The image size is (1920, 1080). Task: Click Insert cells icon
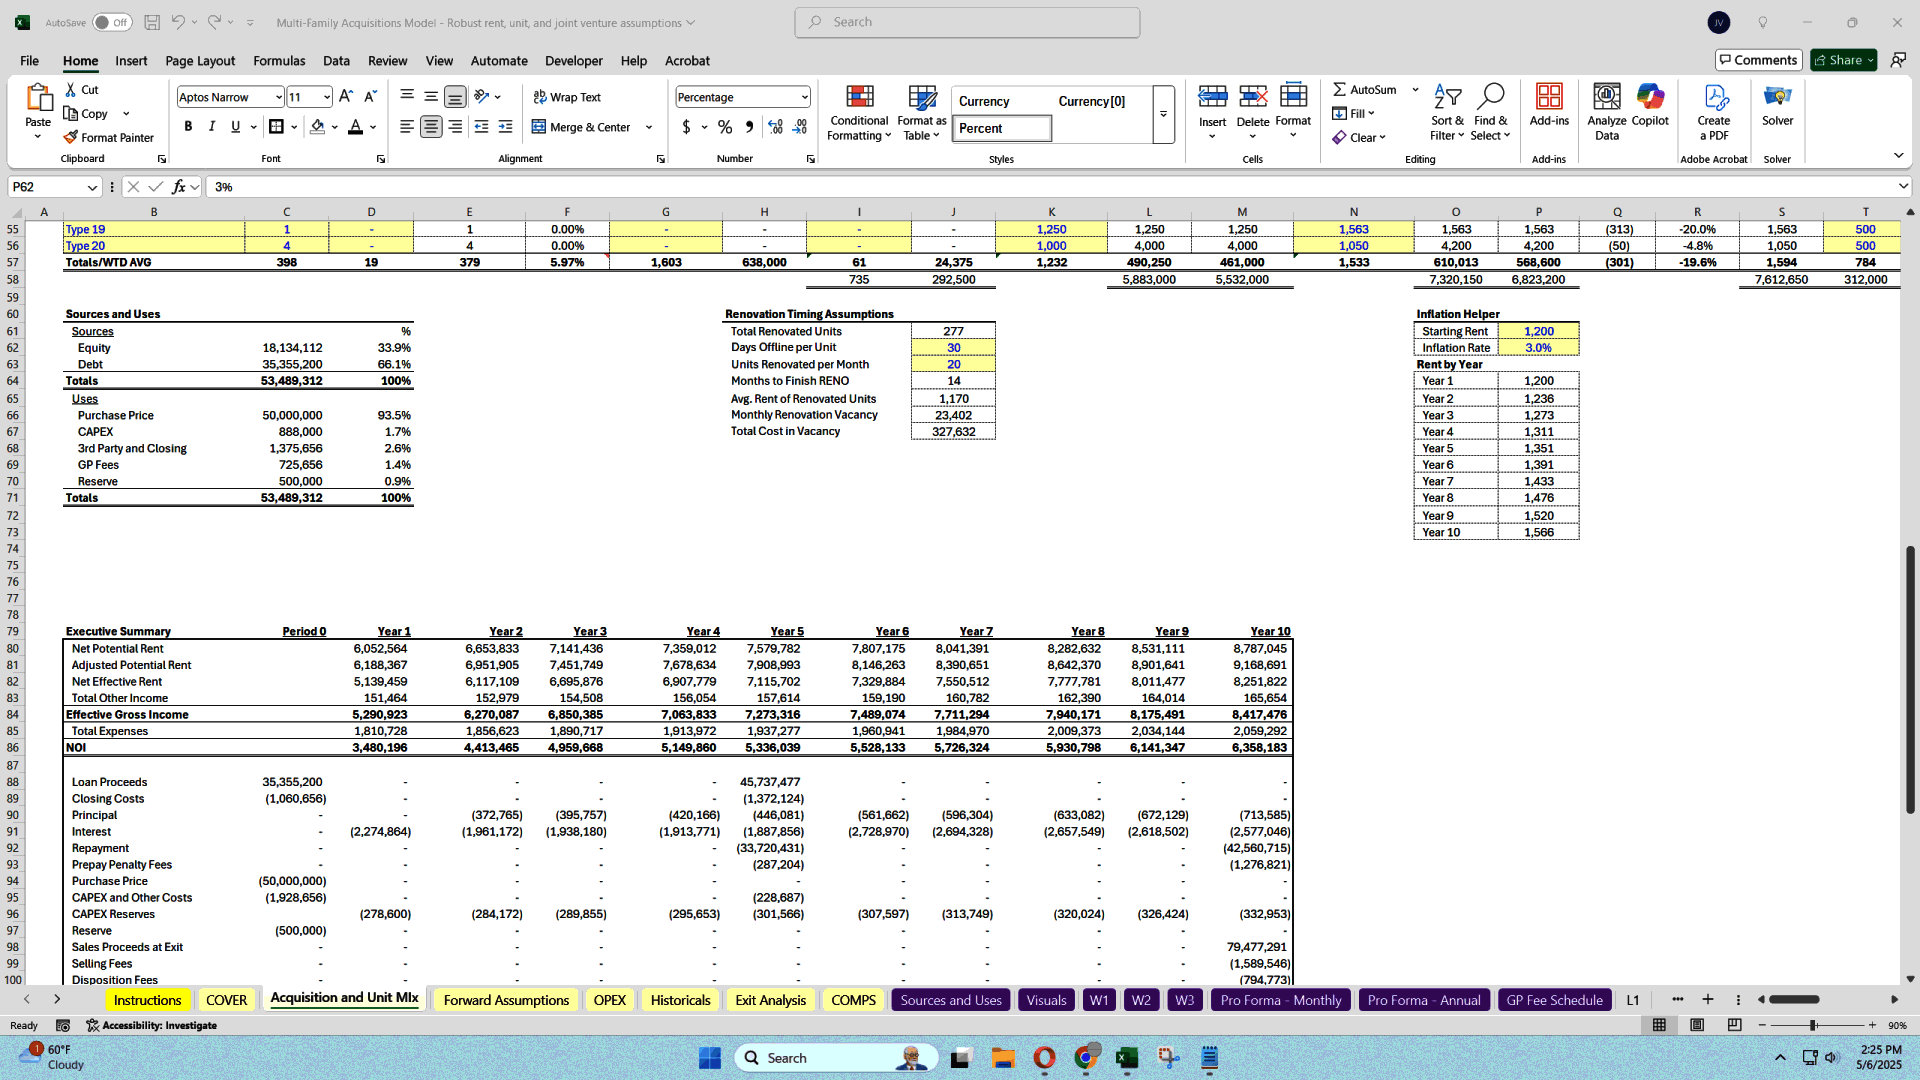[x=1212, y=97]
